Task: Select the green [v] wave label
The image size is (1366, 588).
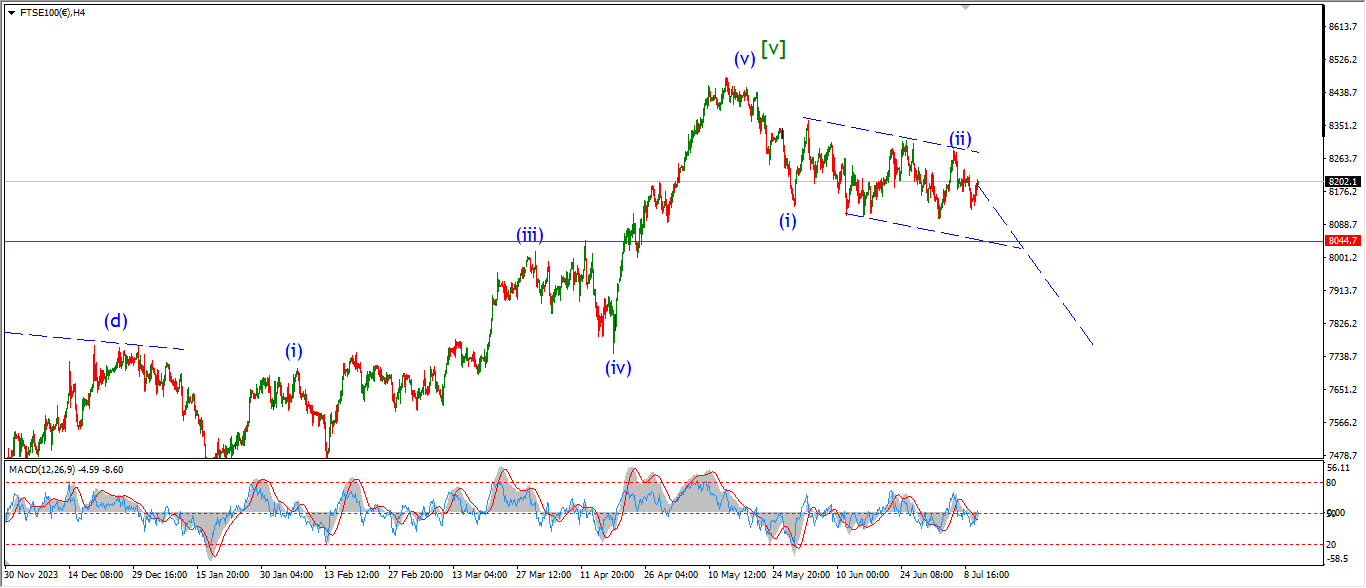Action: [773, 48]
